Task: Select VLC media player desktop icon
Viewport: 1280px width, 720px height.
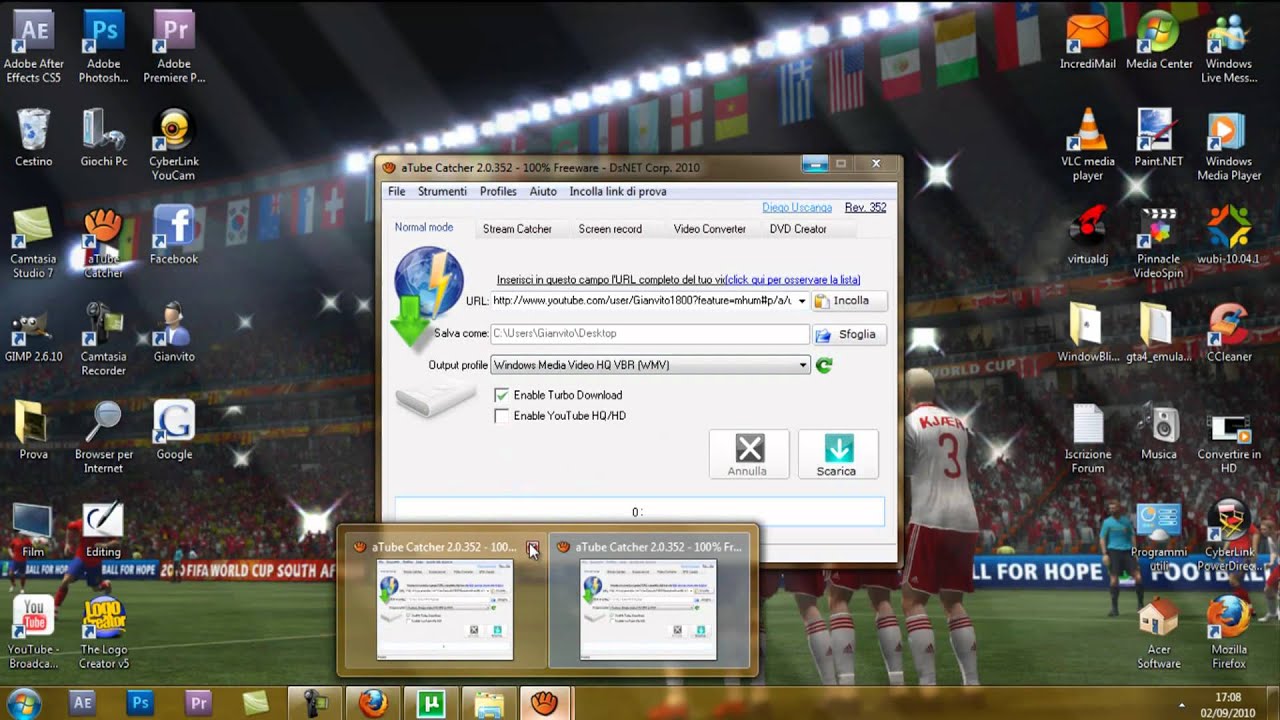Action: click(x=1088, y=145)
